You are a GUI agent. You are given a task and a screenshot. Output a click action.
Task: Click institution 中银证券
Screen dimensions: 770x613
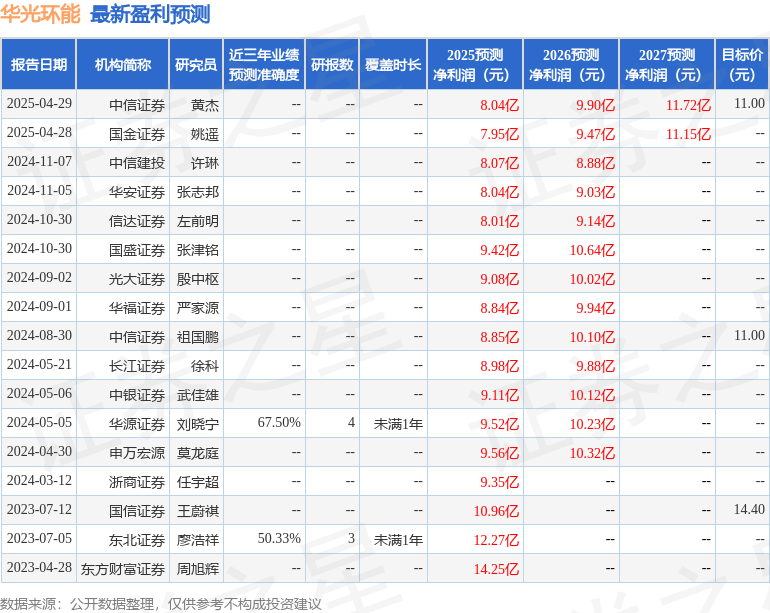click(x=137, y=395)
